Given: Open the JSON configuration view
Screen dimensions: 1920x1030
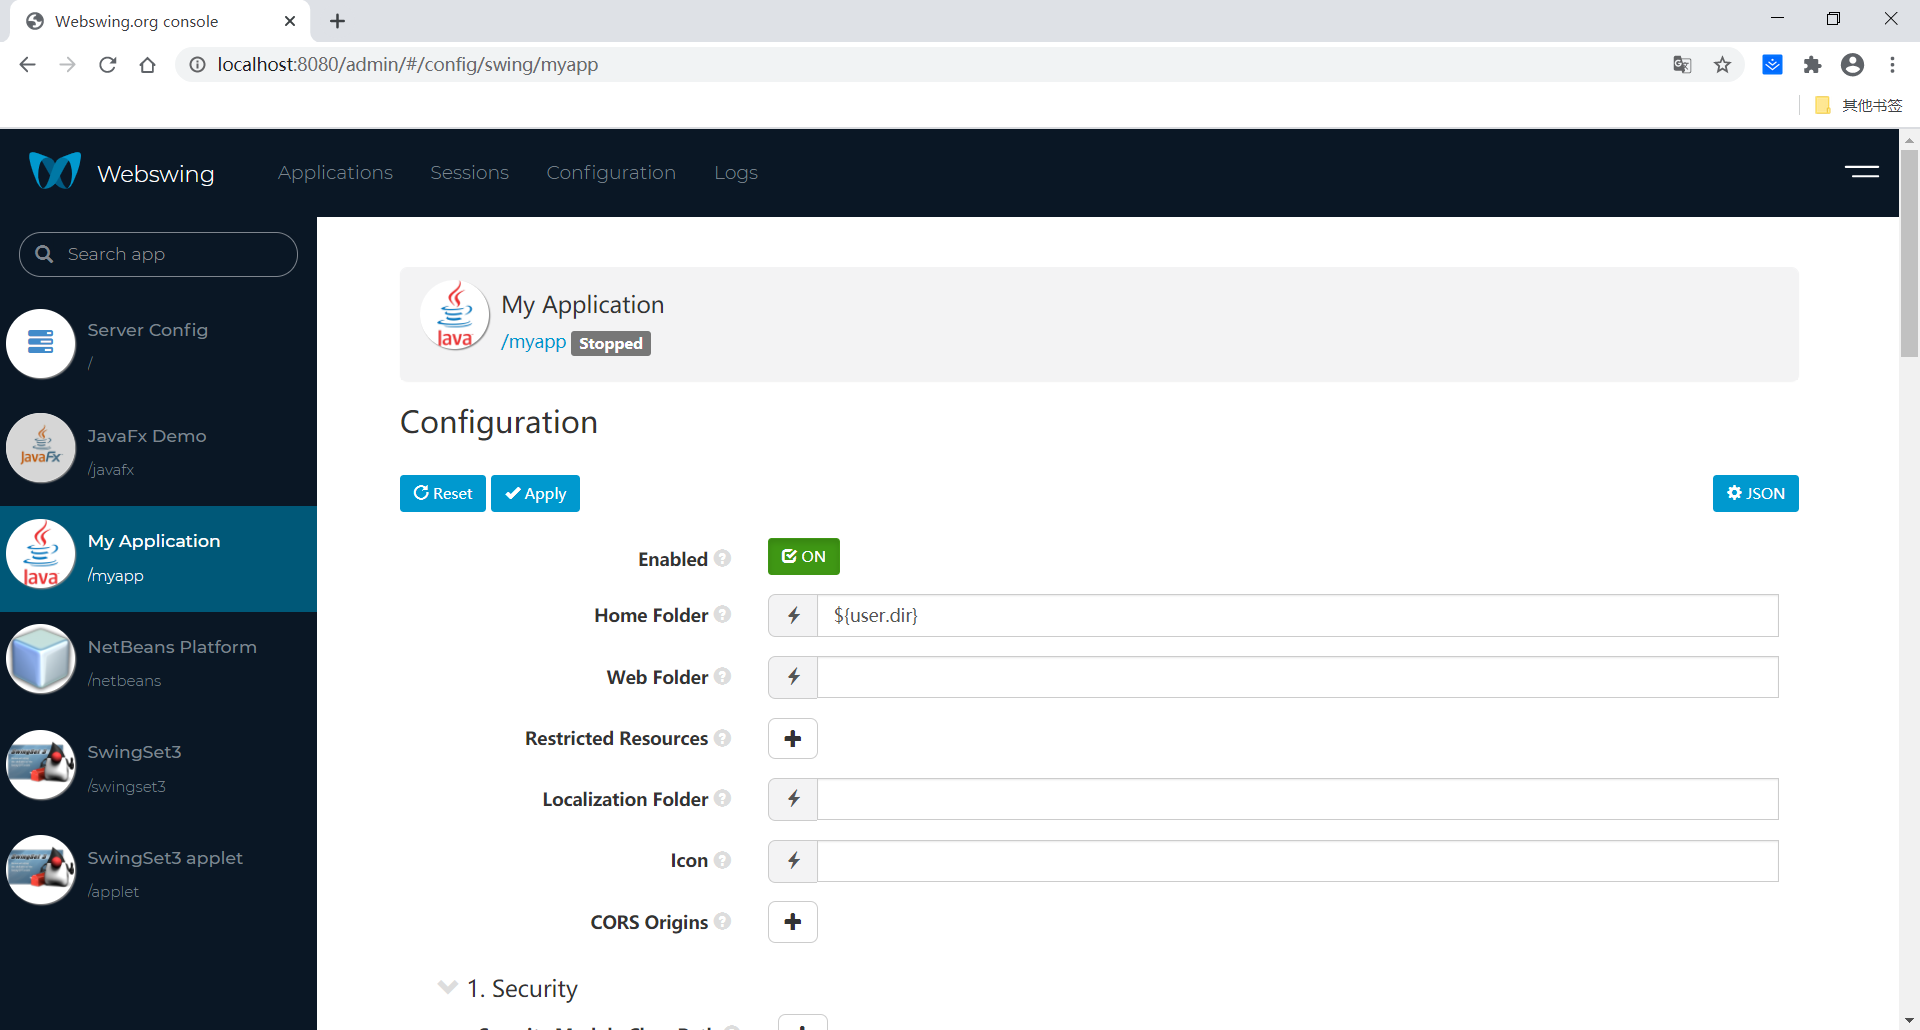Looking at the screenshot, I should (x=1755, y=493).
